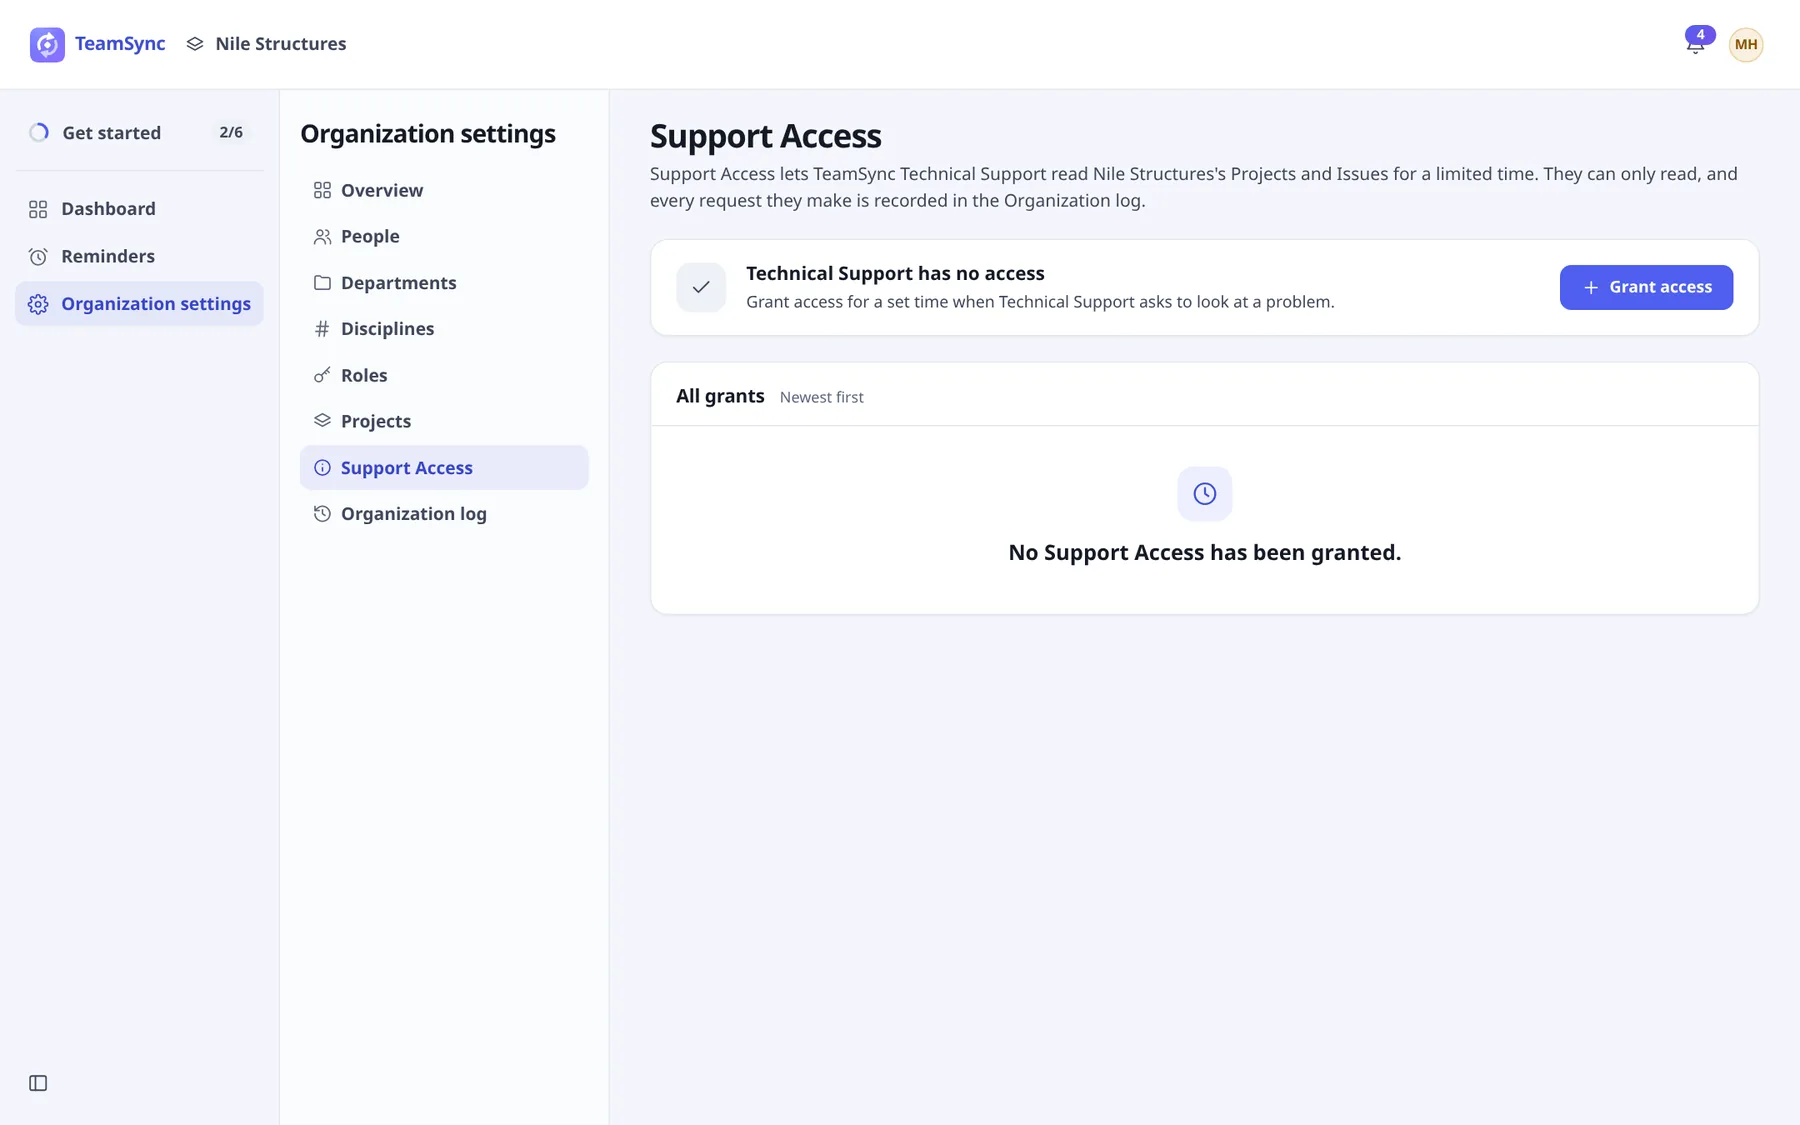
Task: Click the People icon in settings
Action: [322, 237]
